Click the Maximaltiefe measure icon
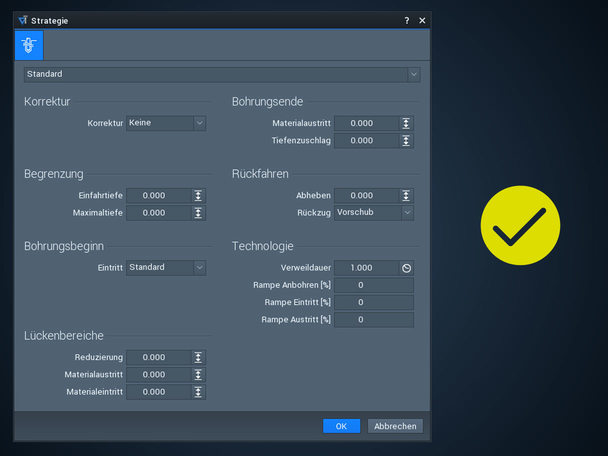Screen dimensions: 608x456 [x=198, y=213]
